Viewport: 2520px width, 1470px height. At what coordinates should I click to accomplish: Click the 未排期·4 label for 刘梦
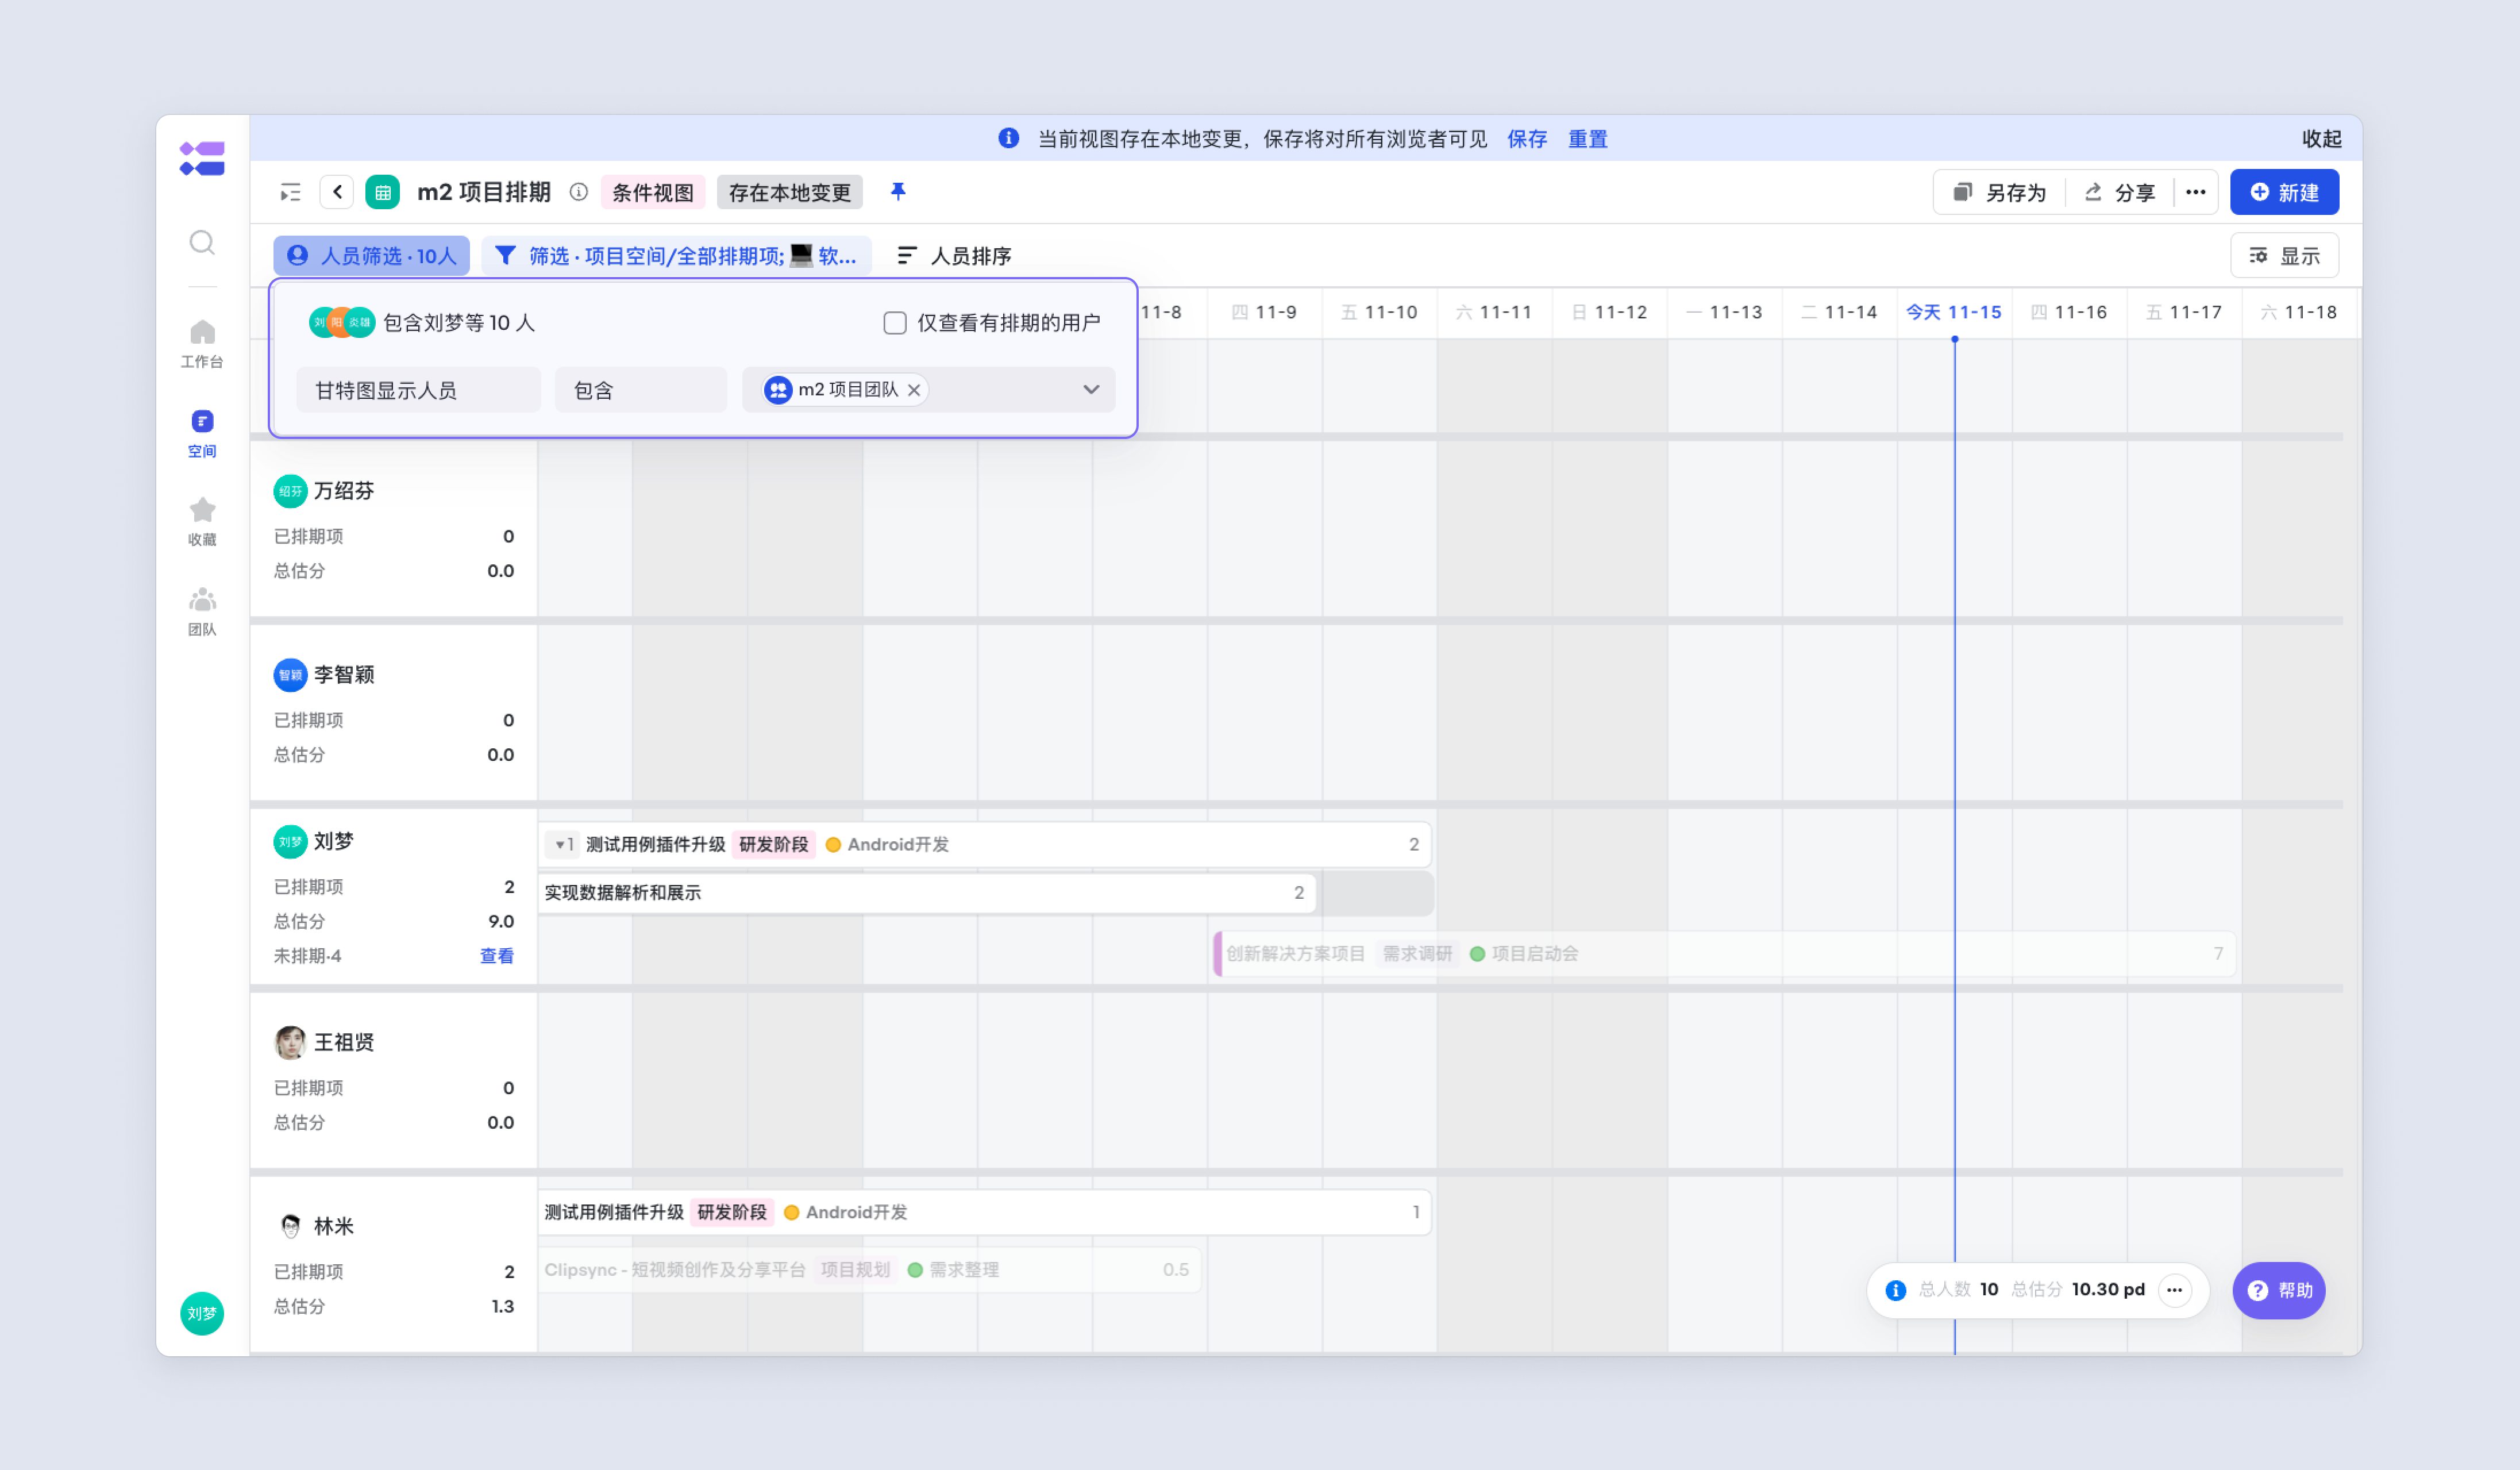click(307, 956)
